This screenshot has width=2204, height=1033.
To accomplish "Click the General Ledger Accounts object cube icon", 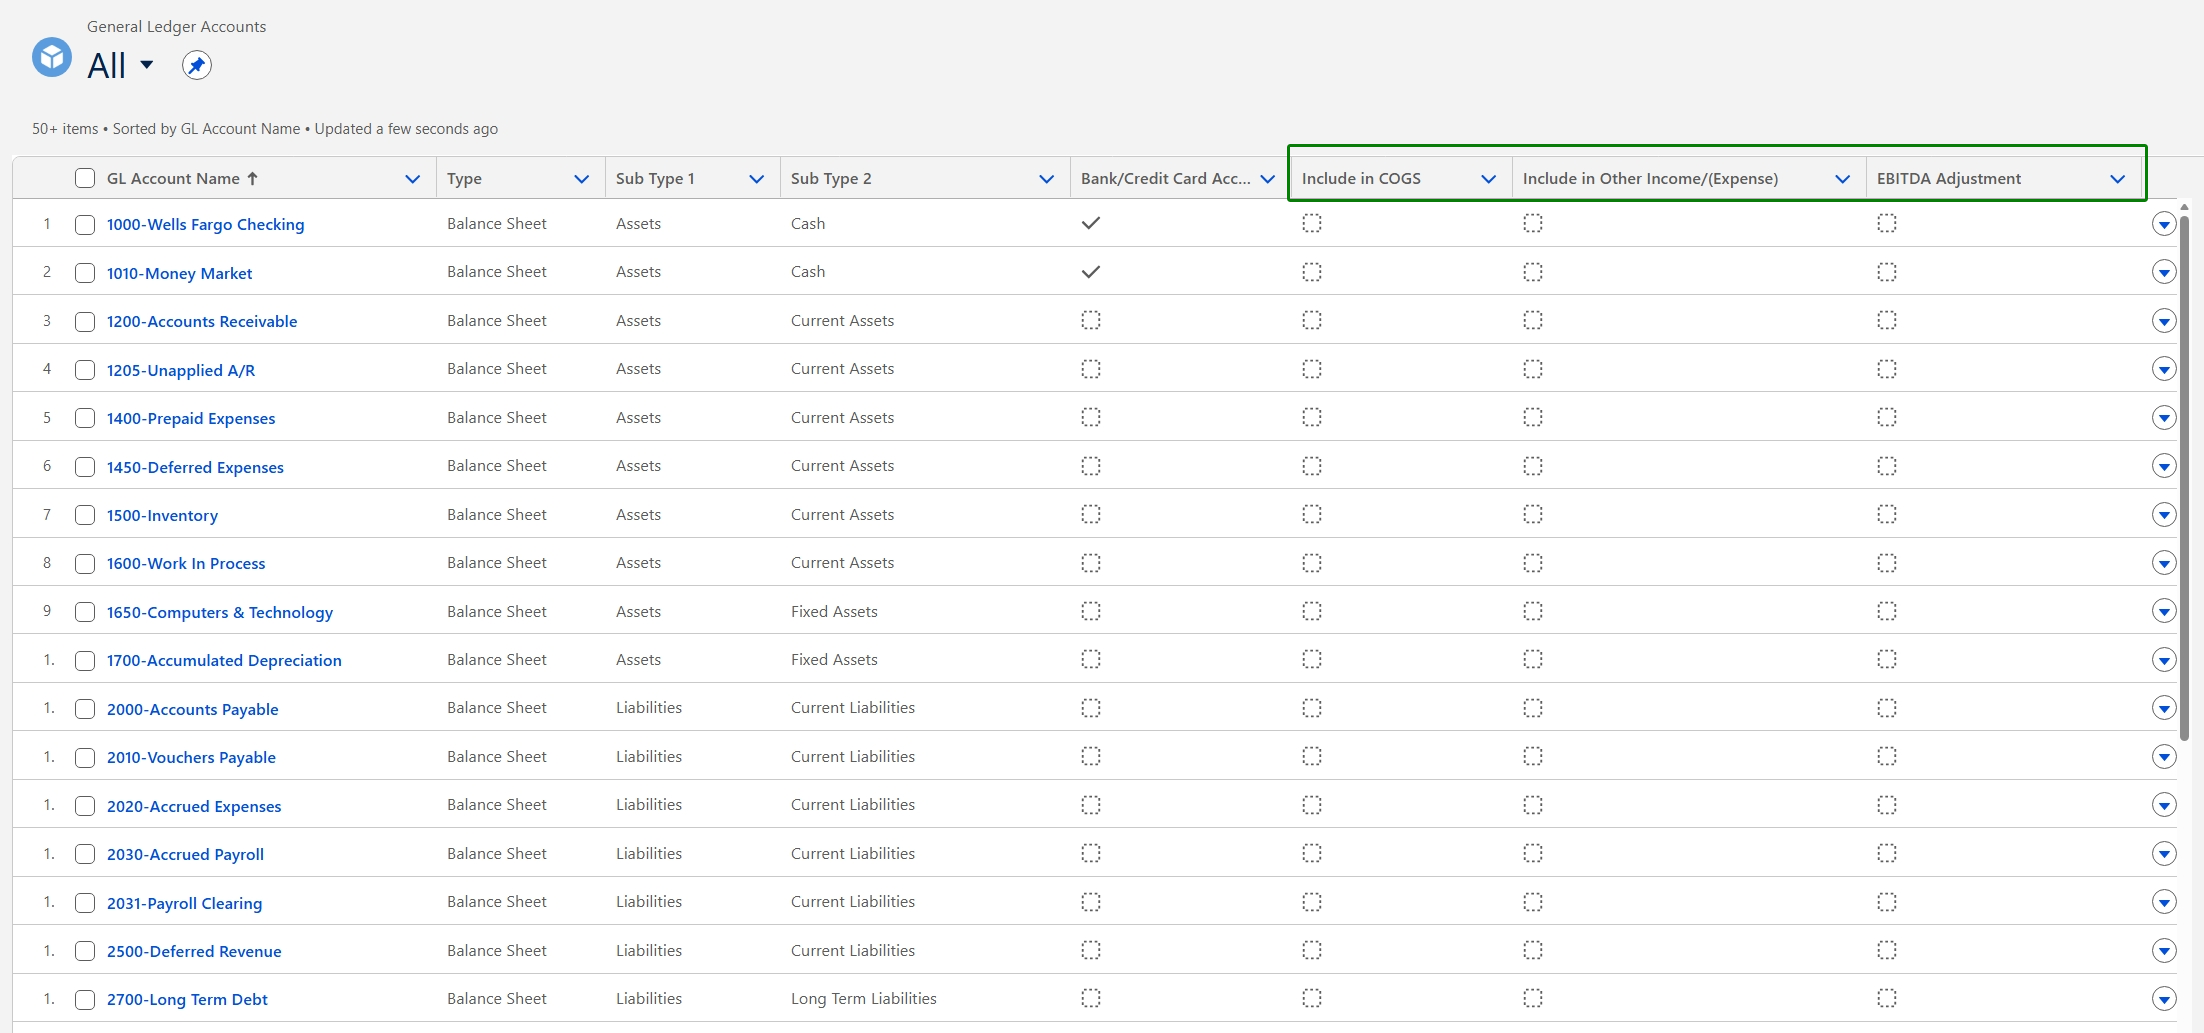I will 51,57.
